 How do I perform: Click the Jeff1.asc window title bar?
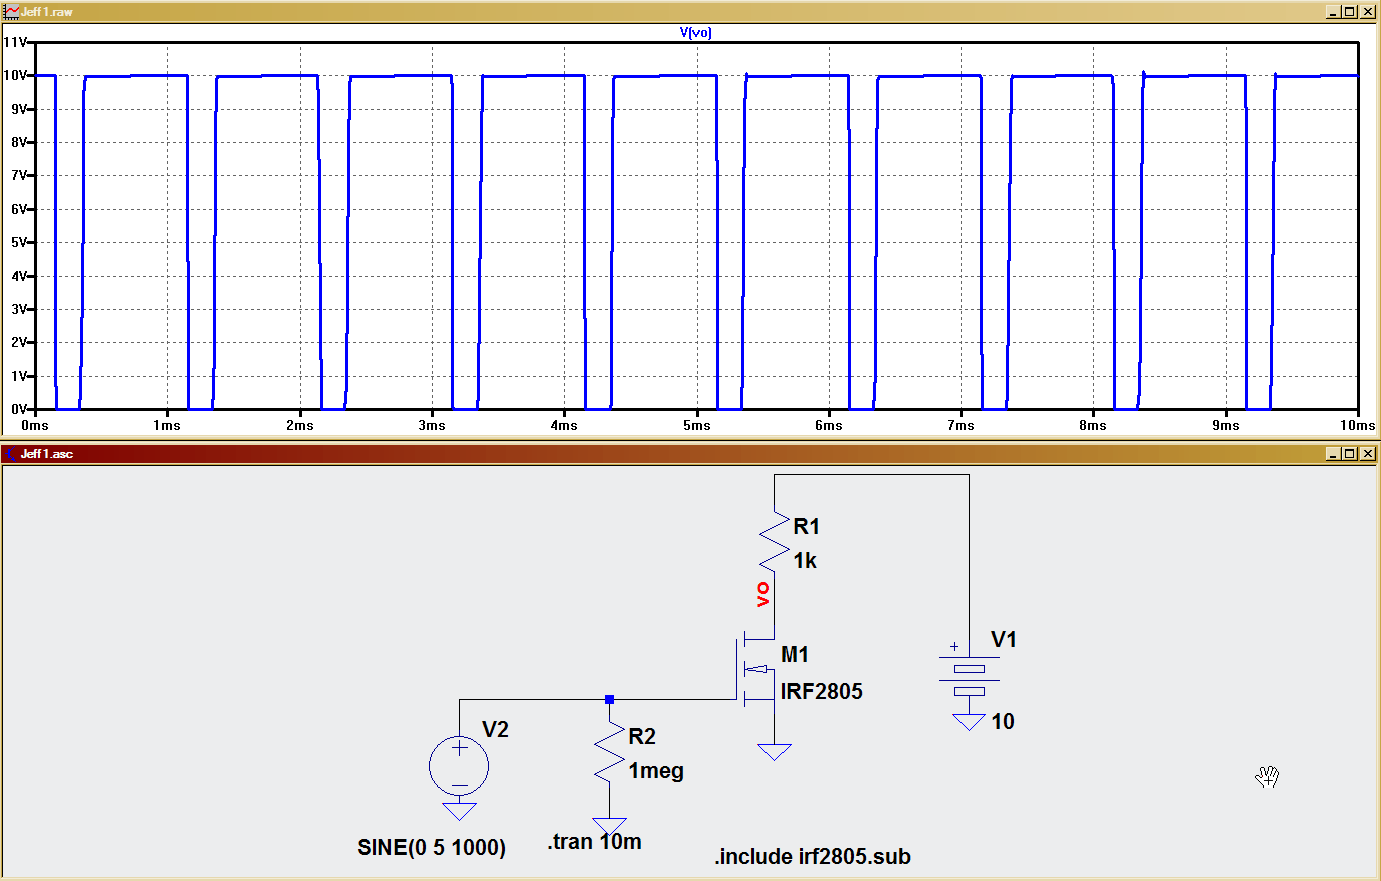(690, 453)
